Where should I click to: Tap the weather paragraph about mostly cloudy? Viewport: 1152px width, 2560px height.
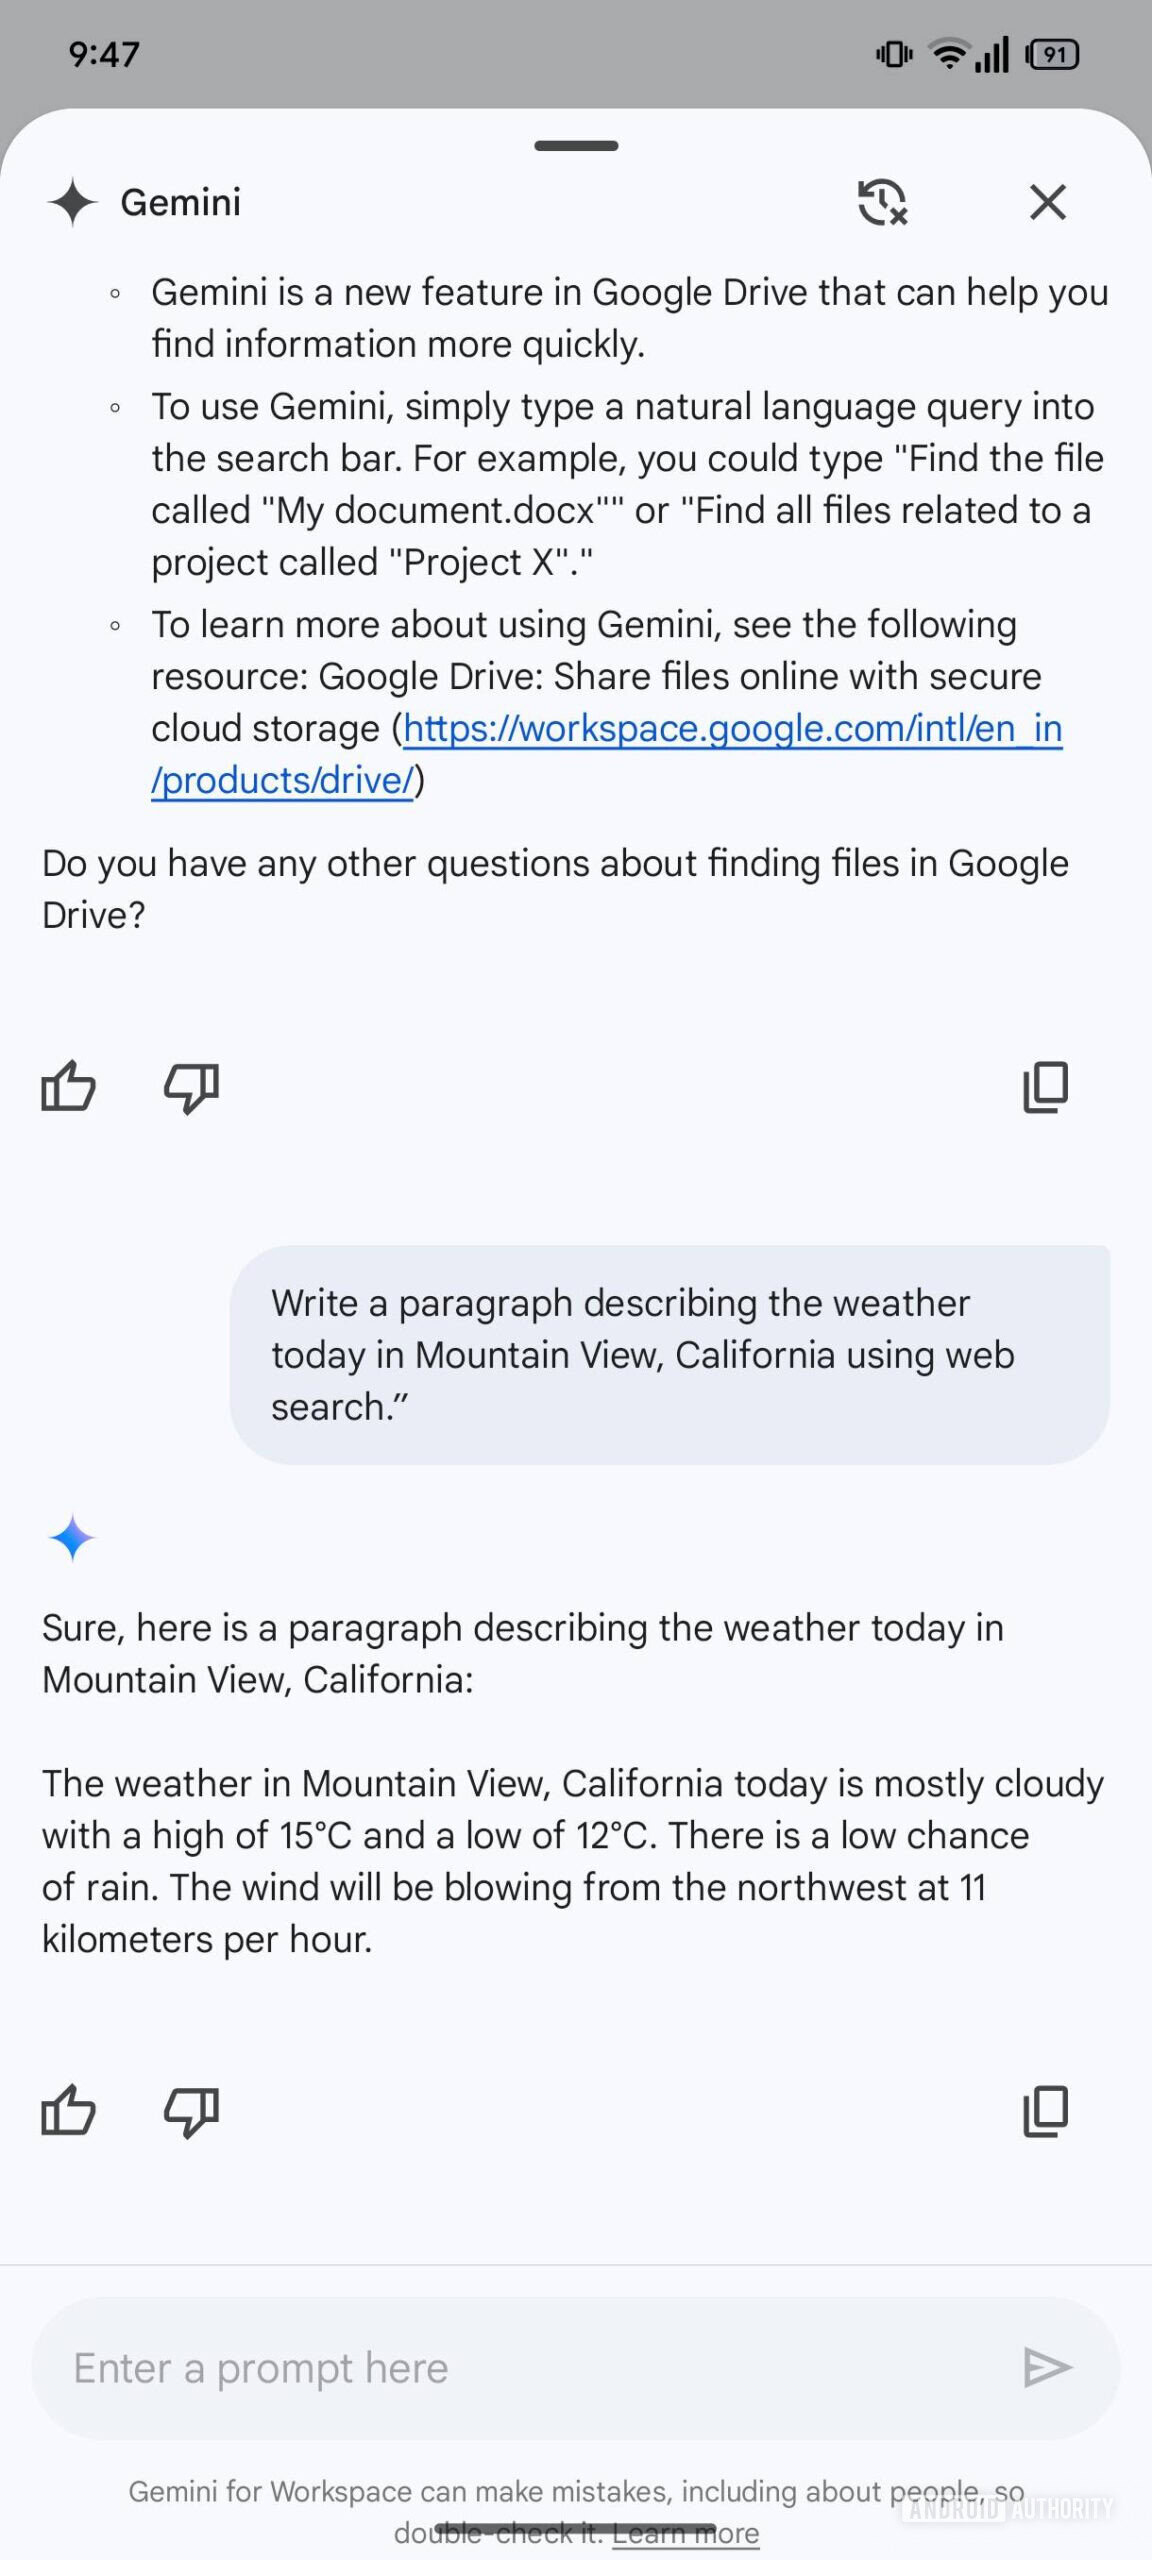point(572,1861)
